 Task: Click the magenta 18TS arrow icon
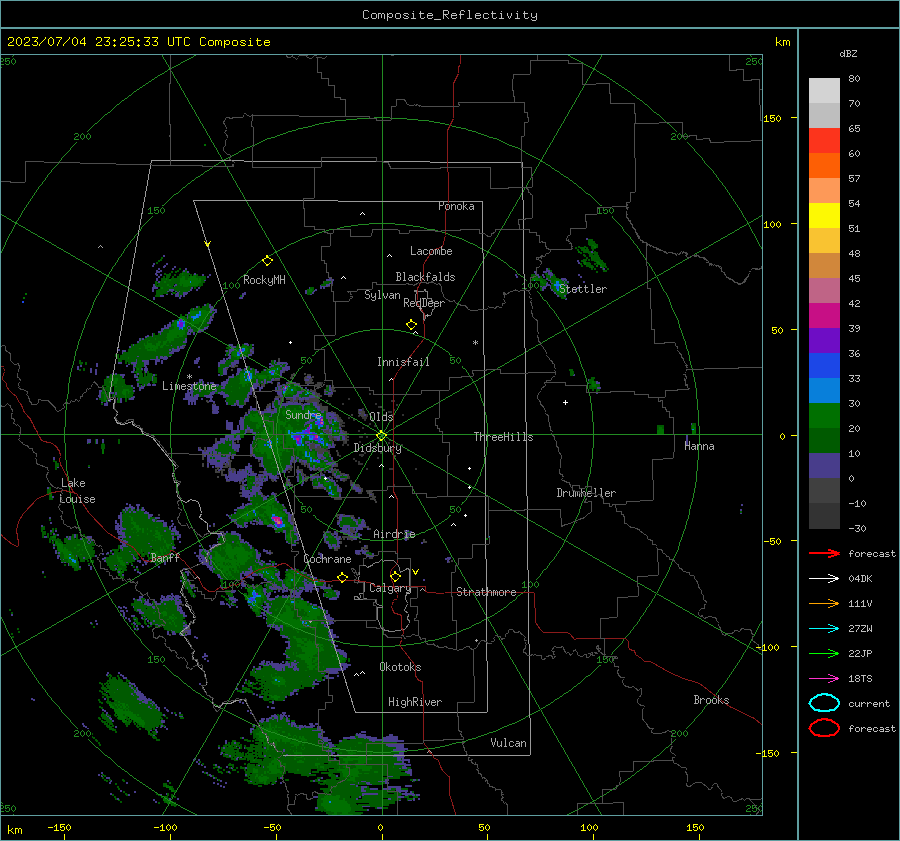(x=824, y=679)
